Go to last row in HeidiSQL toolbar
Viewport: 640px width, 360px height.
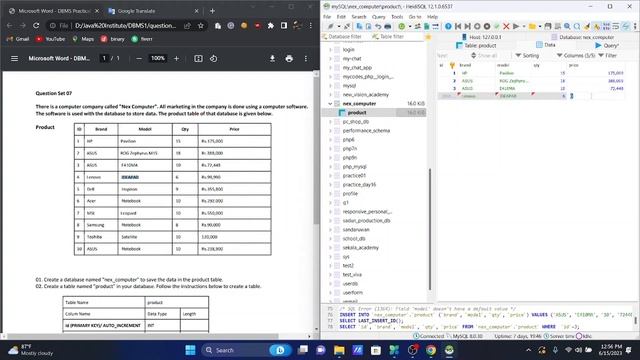(x=467, y=26)
